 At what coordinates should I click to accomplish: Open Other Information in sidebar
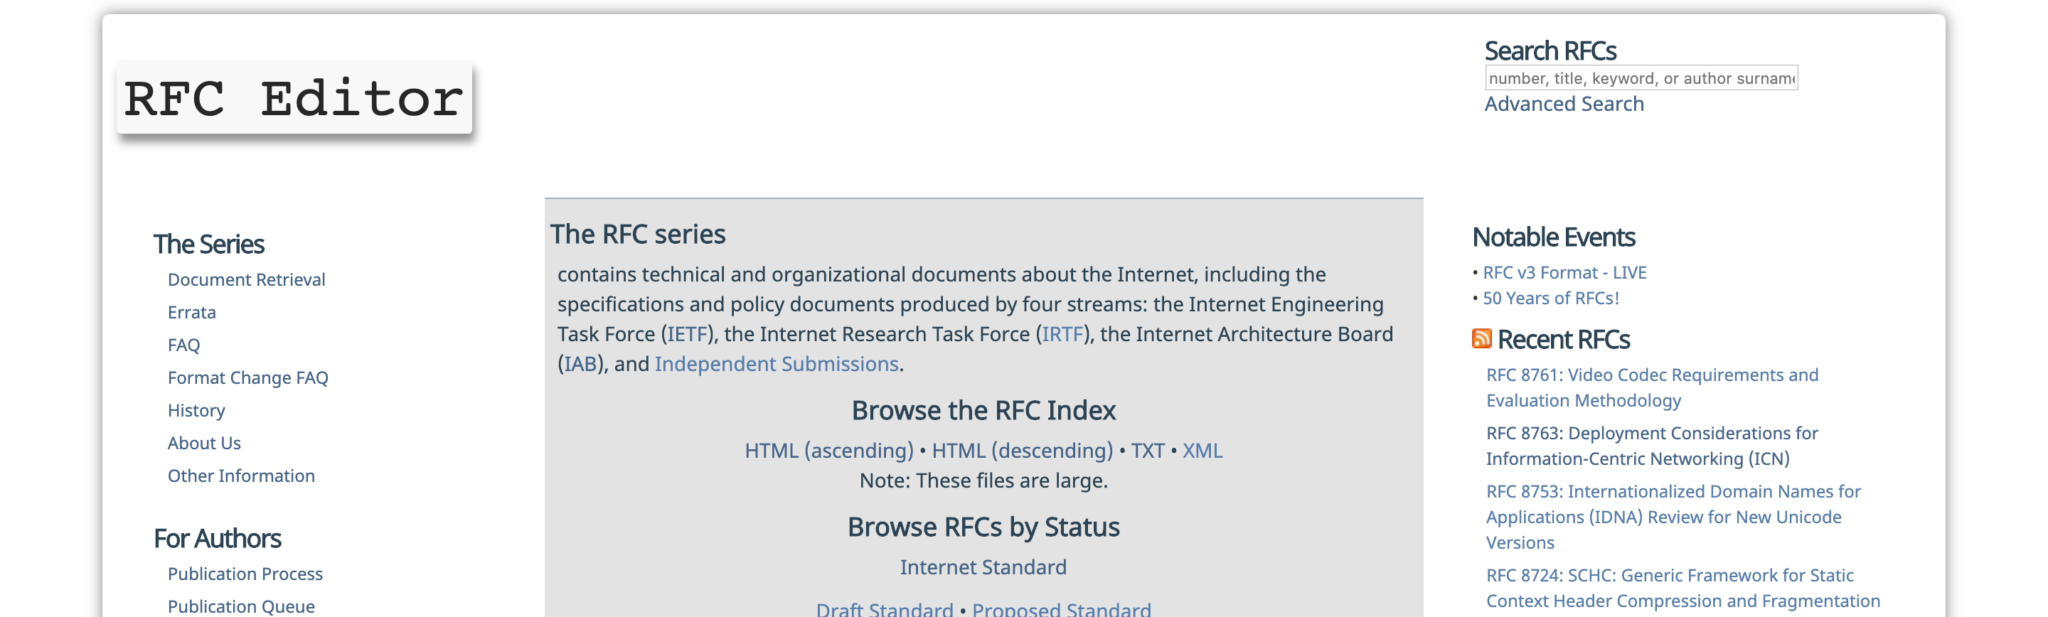[x=241, y=476]
